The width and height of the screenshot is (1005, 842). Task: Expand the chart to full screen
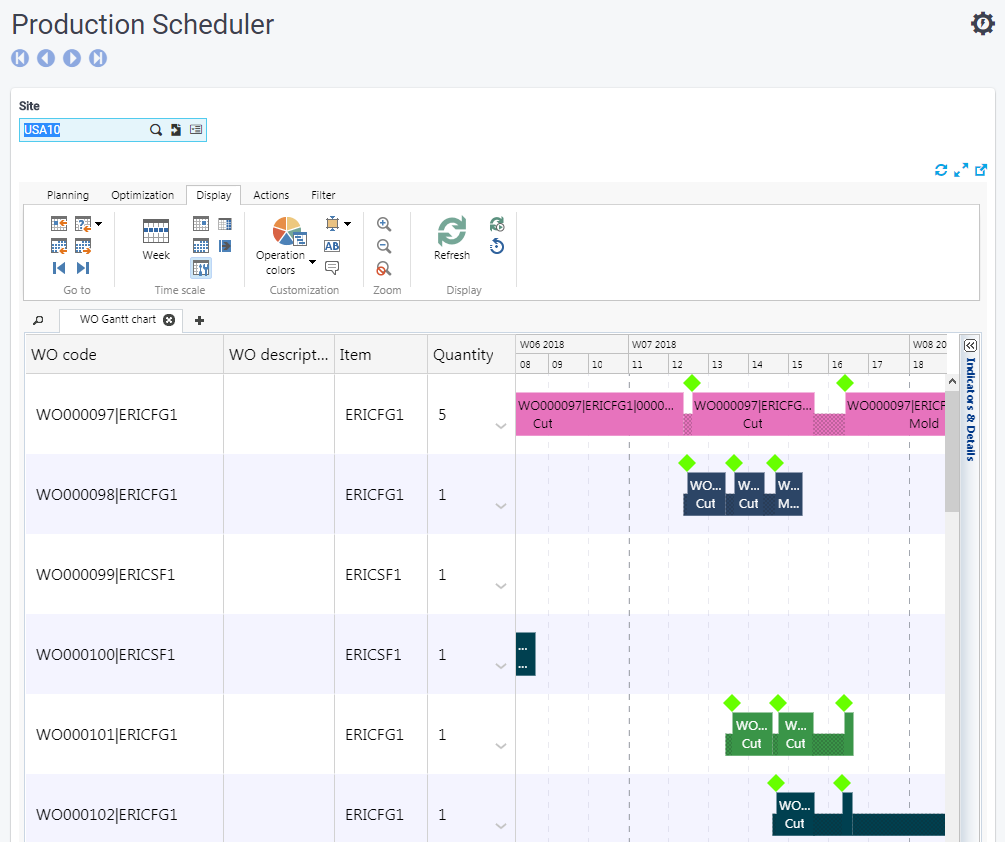click(x=961, y=170)
